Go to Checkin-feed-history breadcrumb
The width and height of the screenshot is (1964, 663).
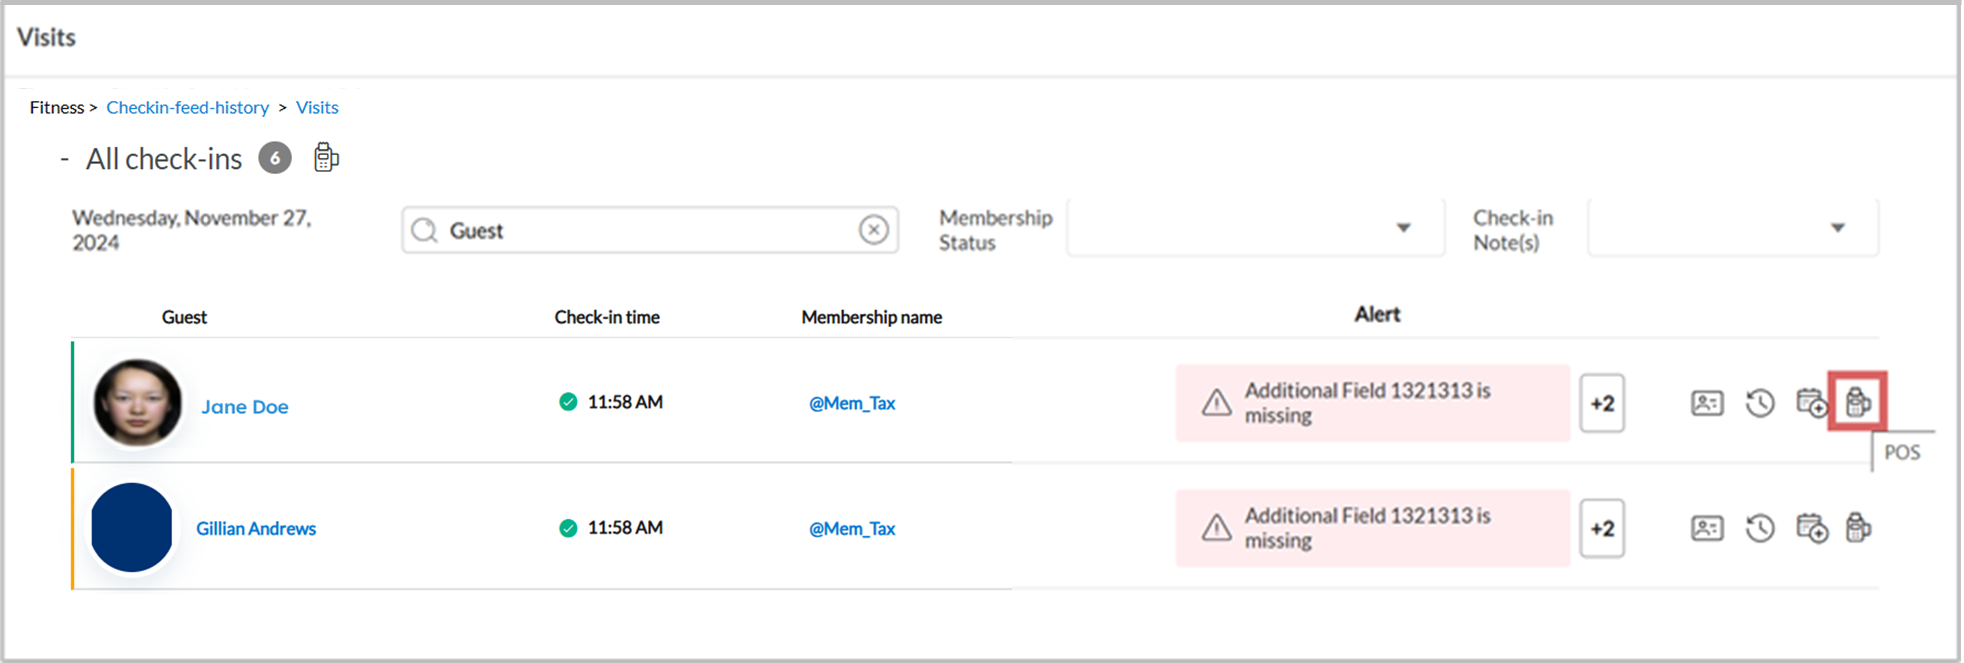click(188, 107)
